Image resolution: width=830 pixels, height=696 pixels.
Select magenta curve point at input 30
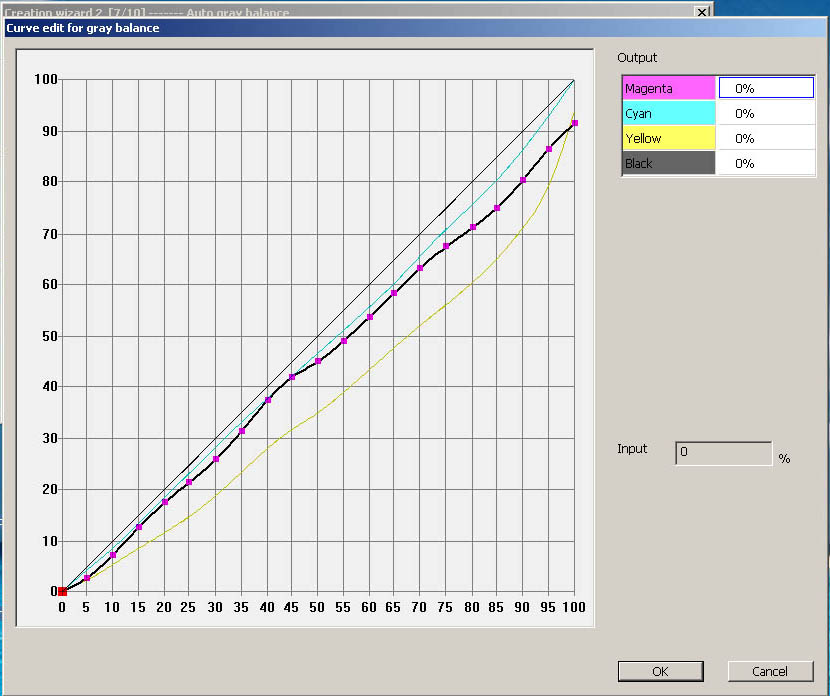pos(216,459)
